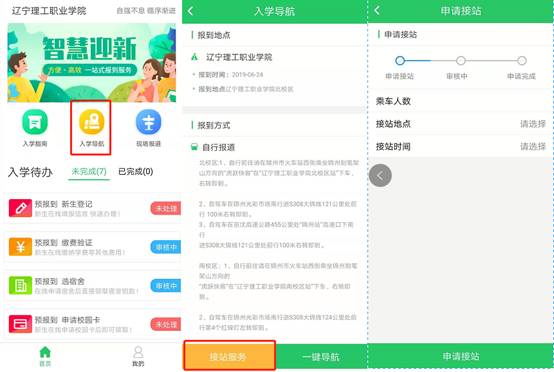554x372 pixels.
Task: Click the 乘车人数 input row
Action: pos(461,101)
